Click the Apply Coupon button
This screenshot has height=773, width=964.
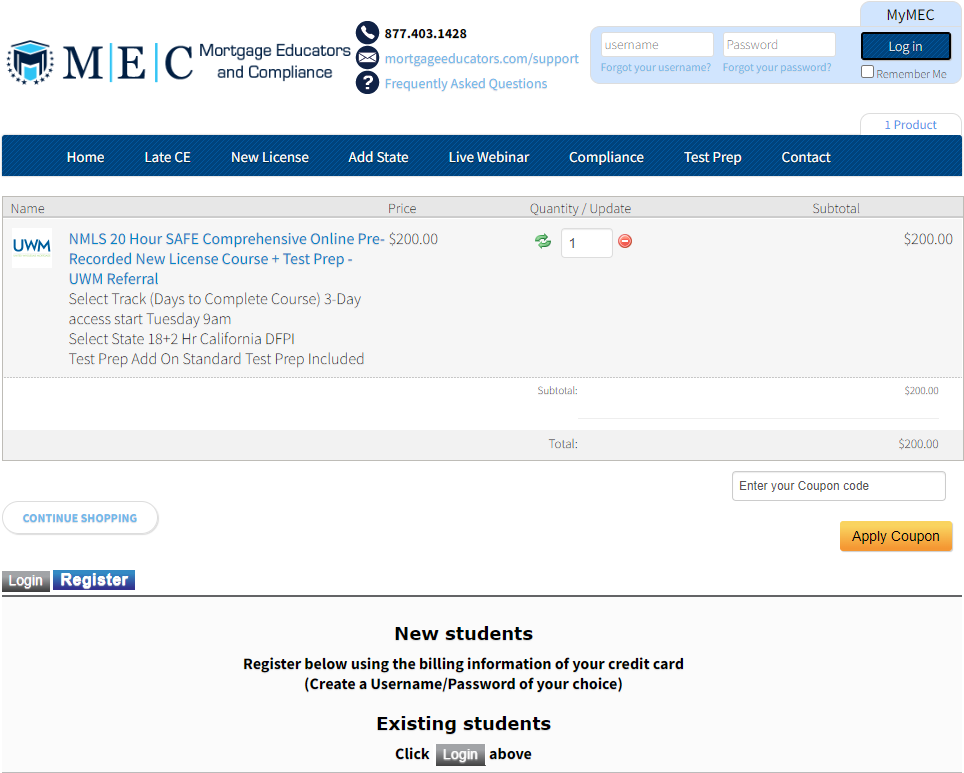[896, 536]
